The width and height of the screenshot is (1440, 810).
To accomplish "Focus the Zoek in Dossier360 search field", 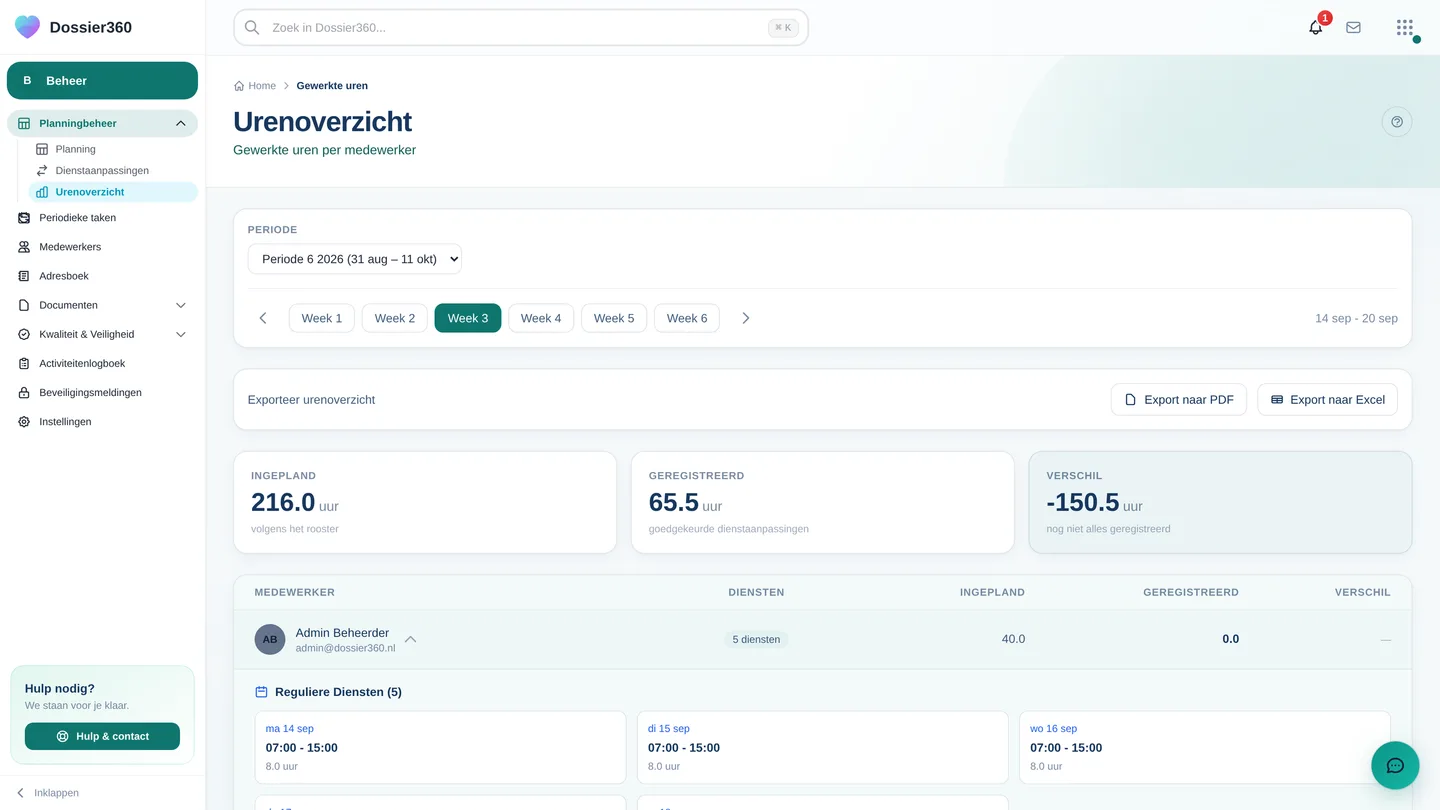I will tap(520, 28).
